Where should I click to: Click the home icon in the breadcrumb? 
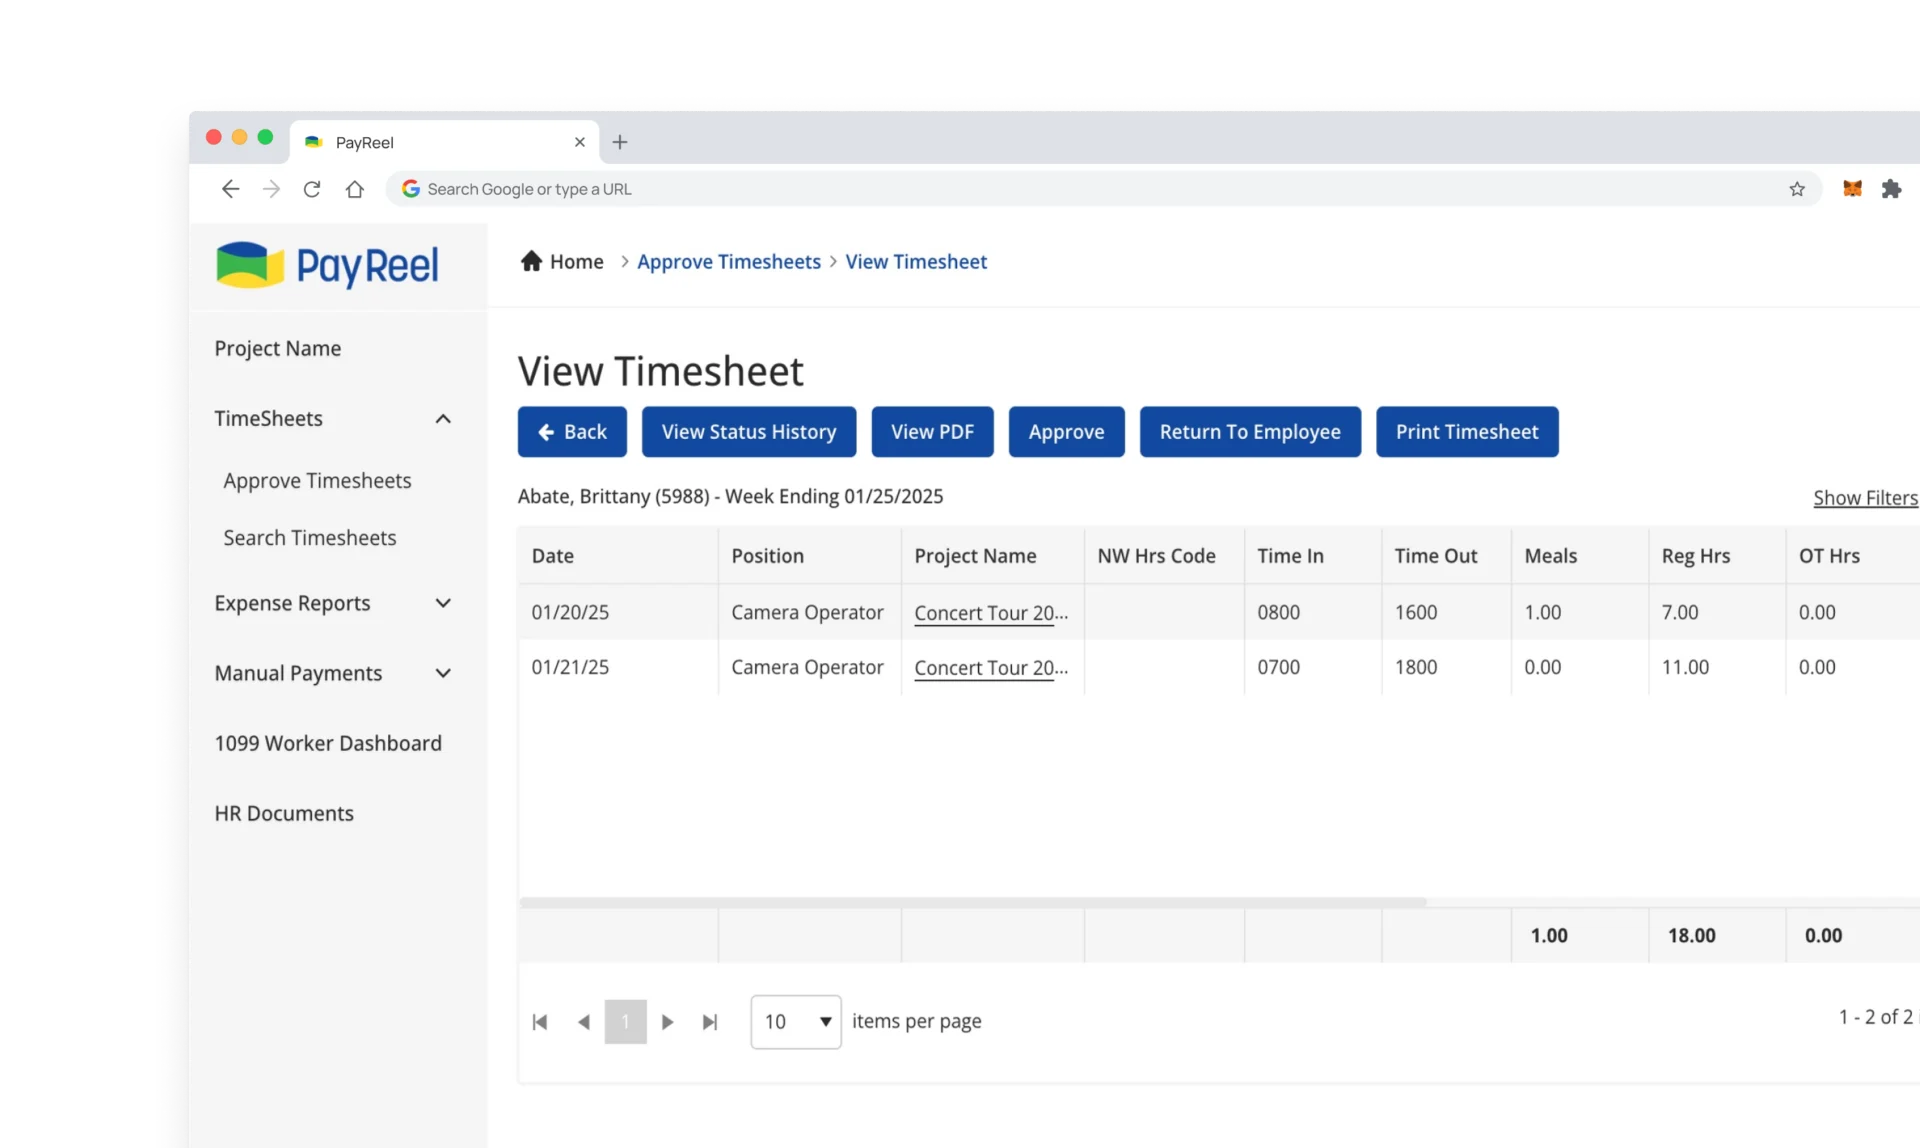tap(531, 261)
